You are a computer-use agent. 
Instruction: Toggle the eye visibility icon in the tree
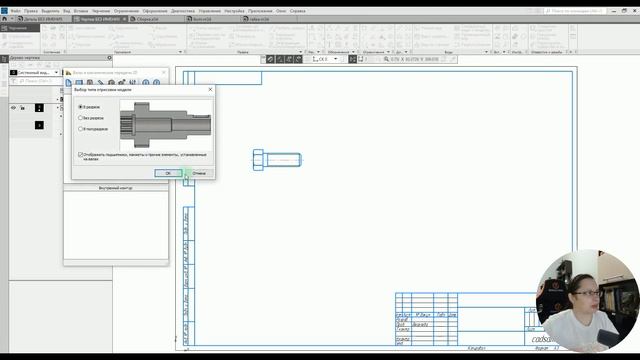13,108
